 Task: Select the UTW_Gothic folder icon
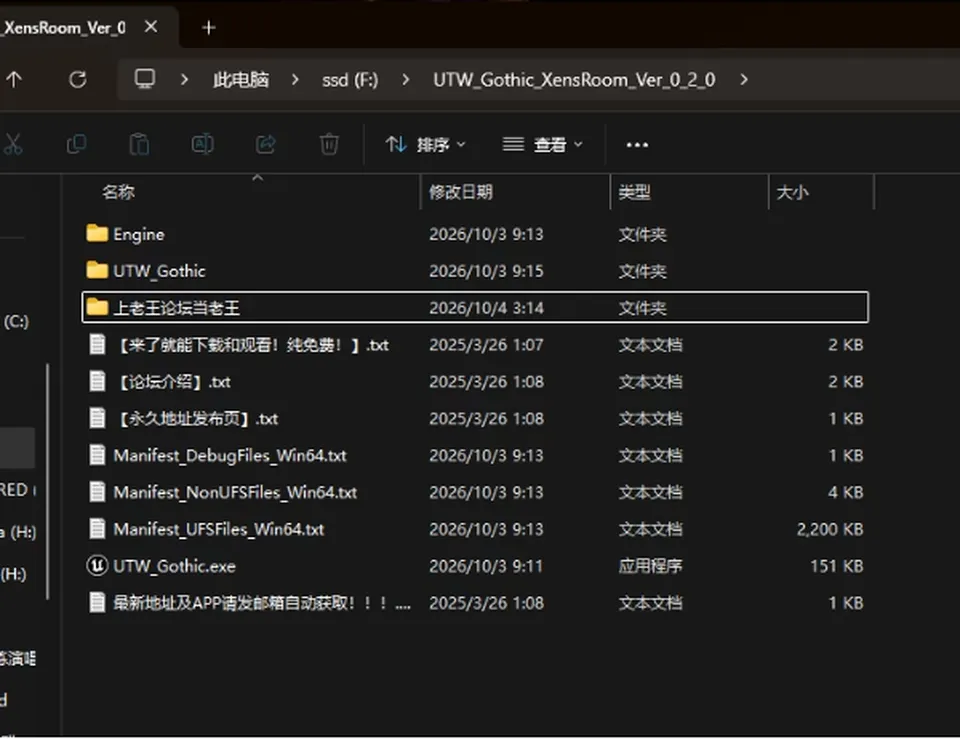(97, 270)
